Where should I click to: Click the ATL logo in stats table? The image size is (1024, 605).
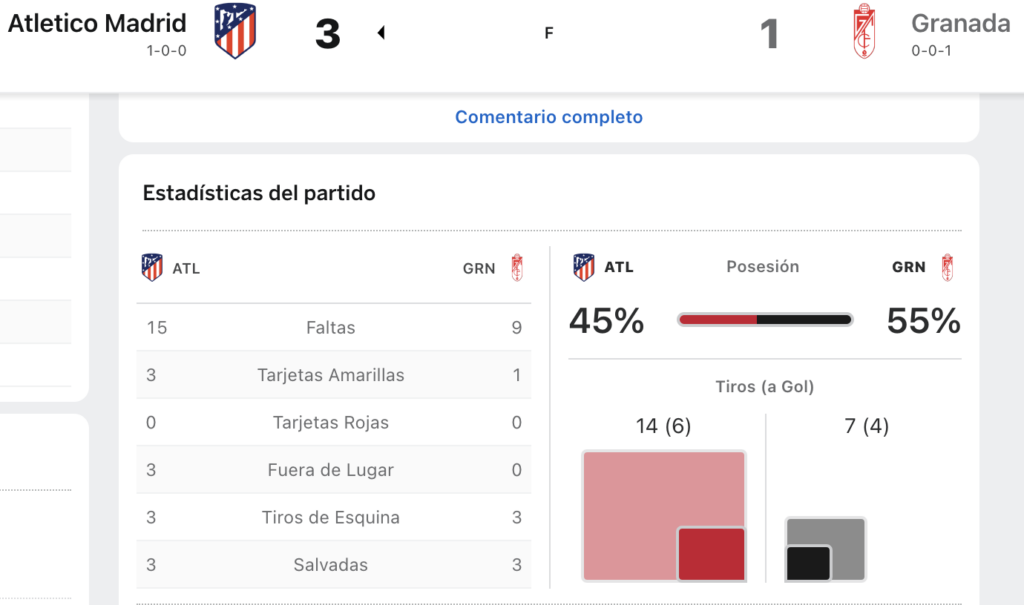coord(152,268)
